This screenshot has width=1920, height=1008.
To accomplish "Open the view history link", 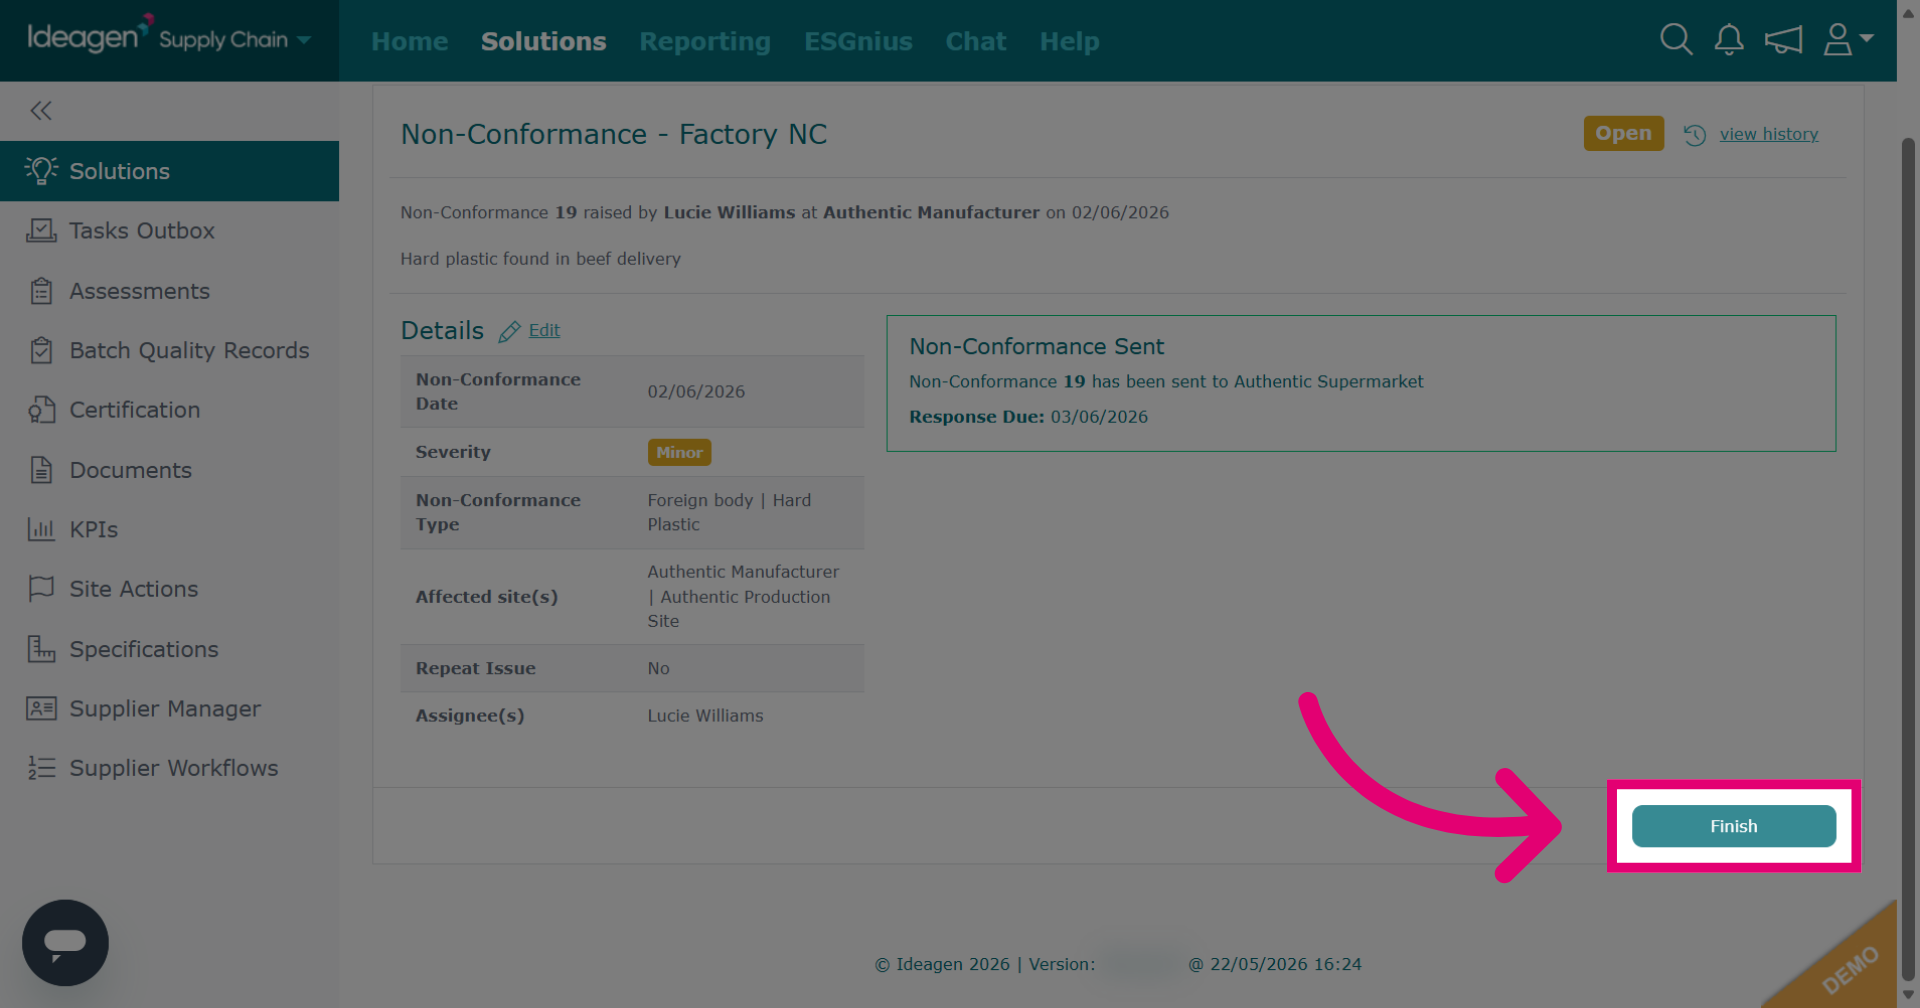I will [1768, 134].
